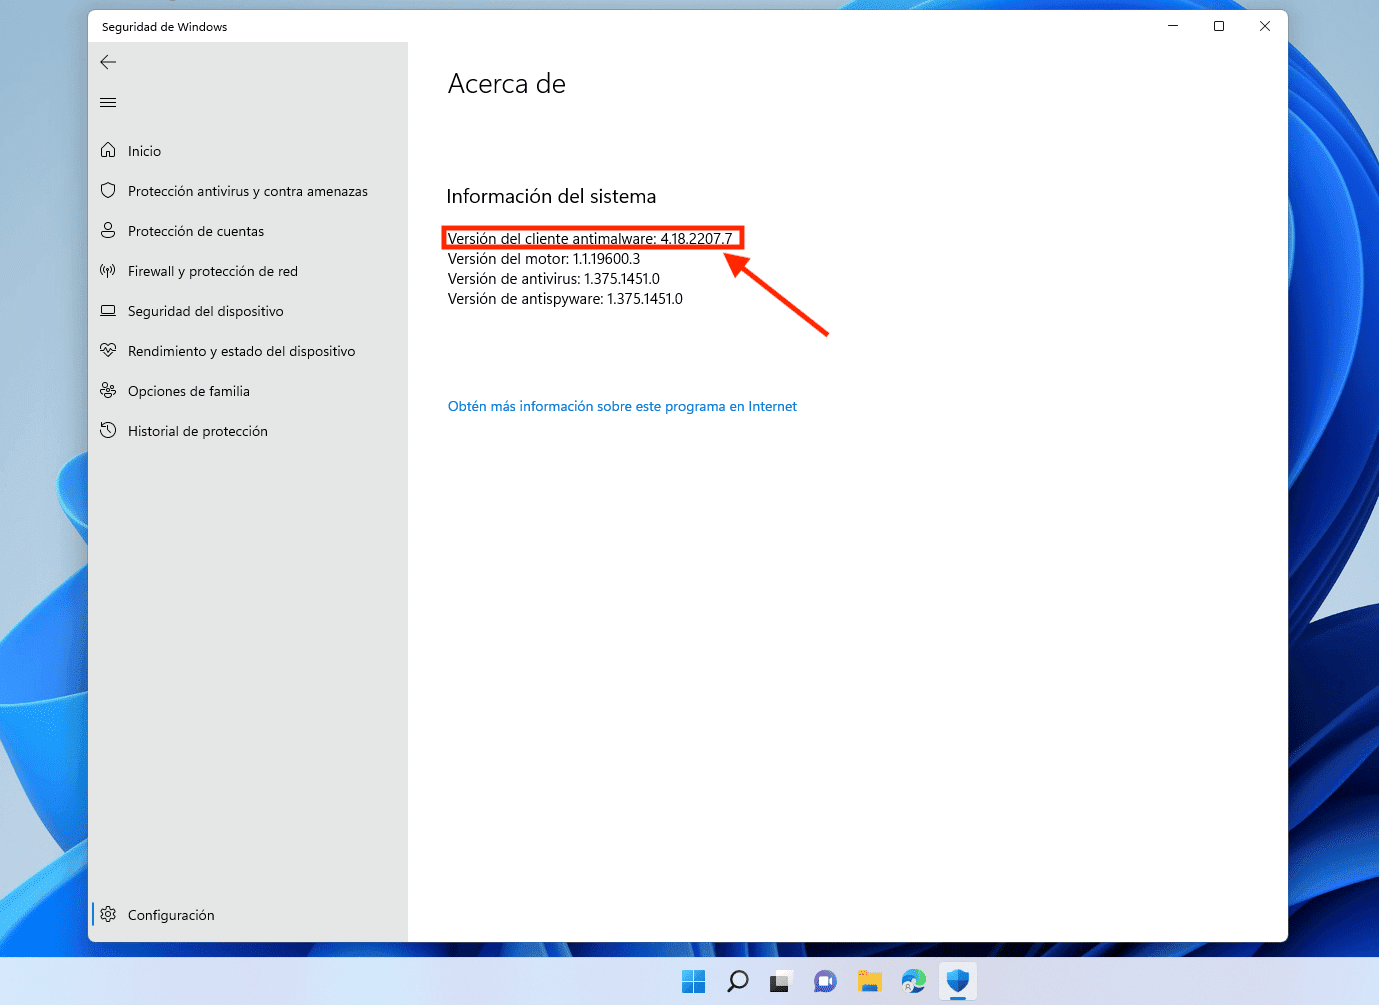
Task: Select the Inicio navigation entry
Action: point(144,150)
